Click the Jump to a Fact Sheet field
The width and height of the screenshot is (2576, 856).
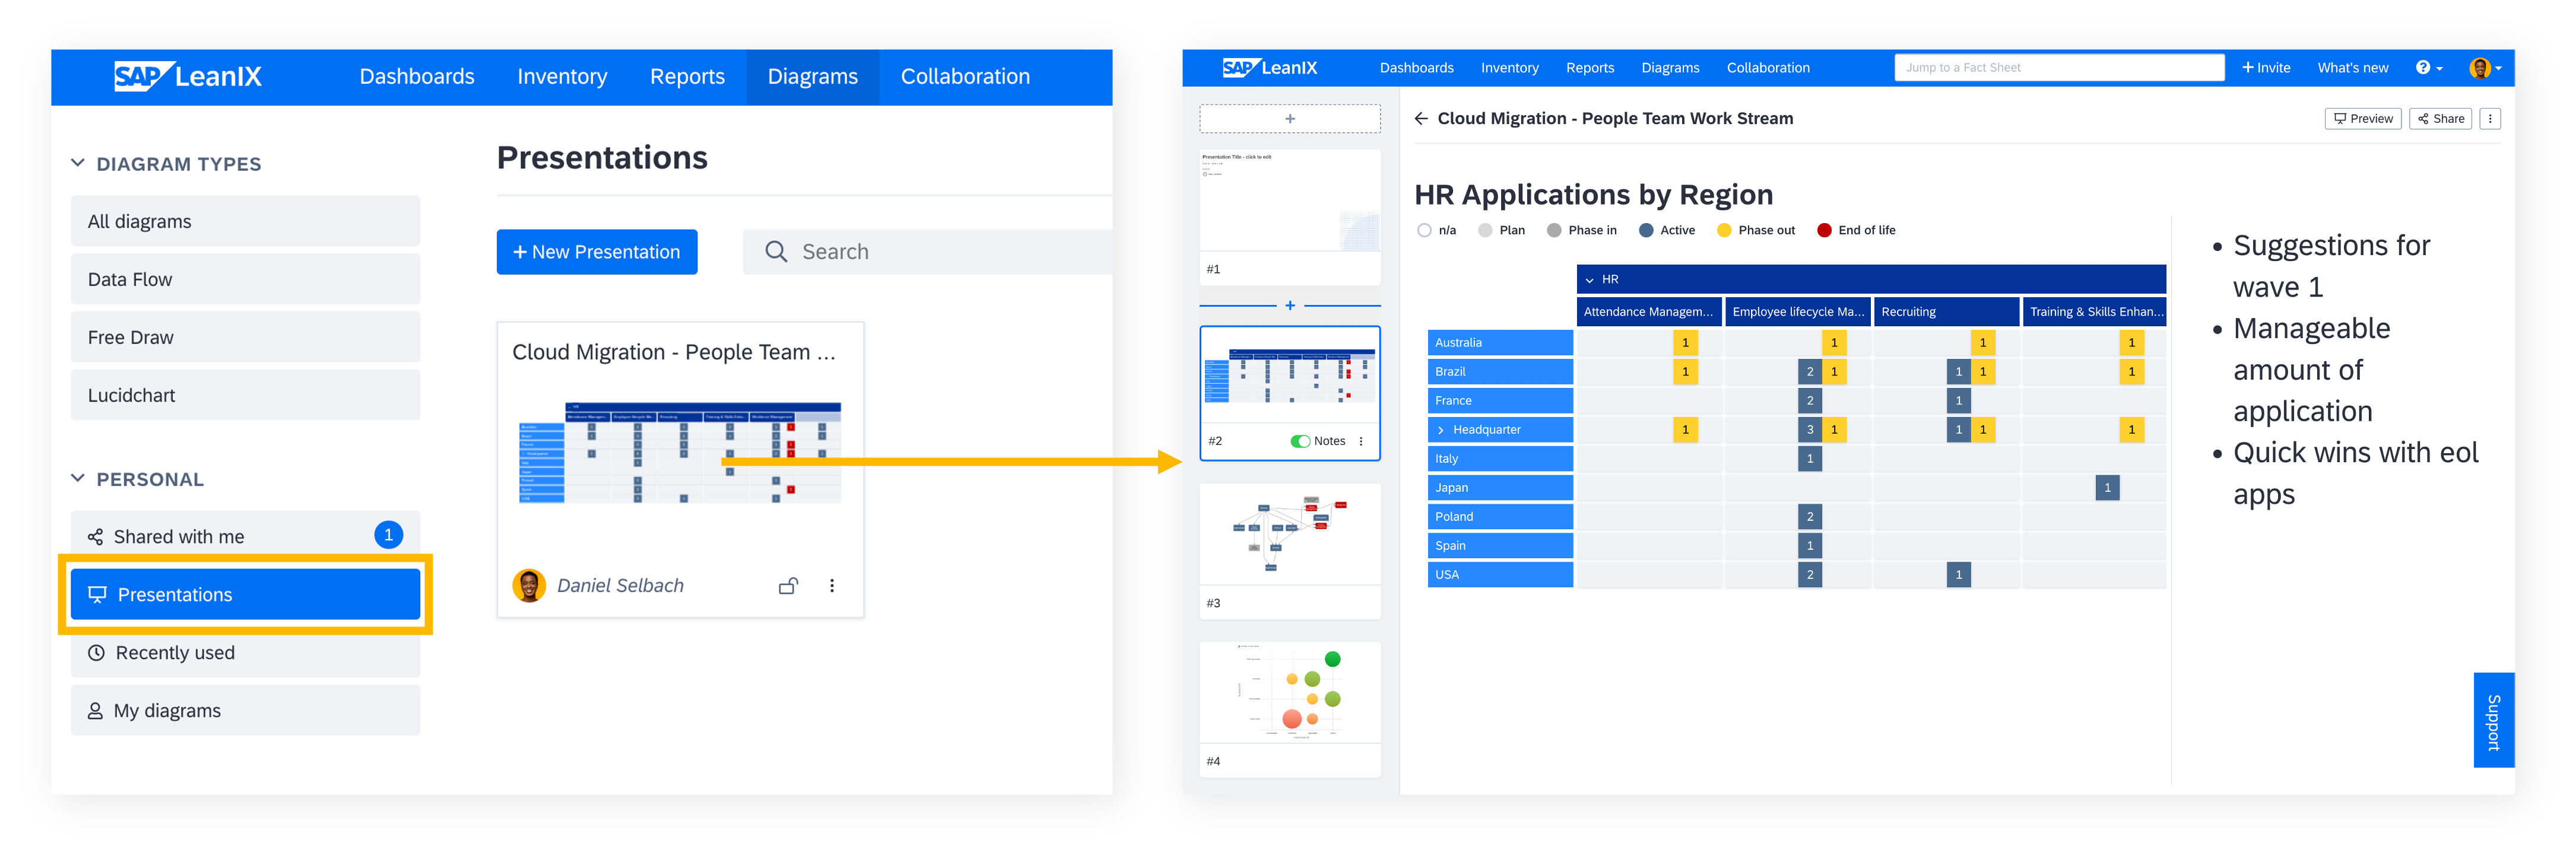[x=2059, y=68]
